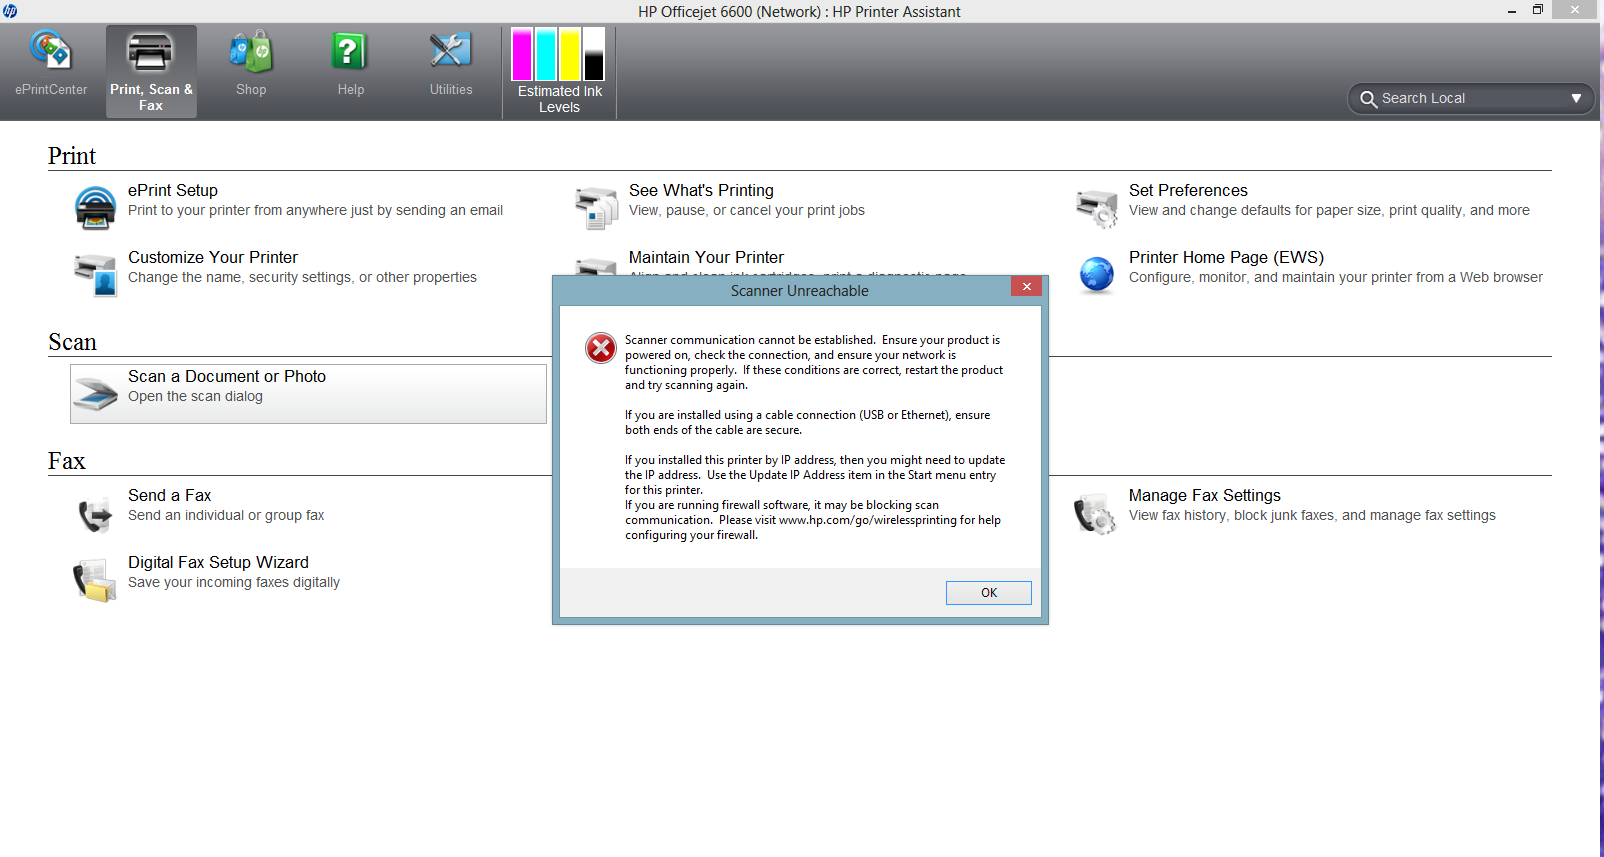This screenshot has width=1604, height=857.
Task: Click the yellow ink level bar
Action: 570,54
